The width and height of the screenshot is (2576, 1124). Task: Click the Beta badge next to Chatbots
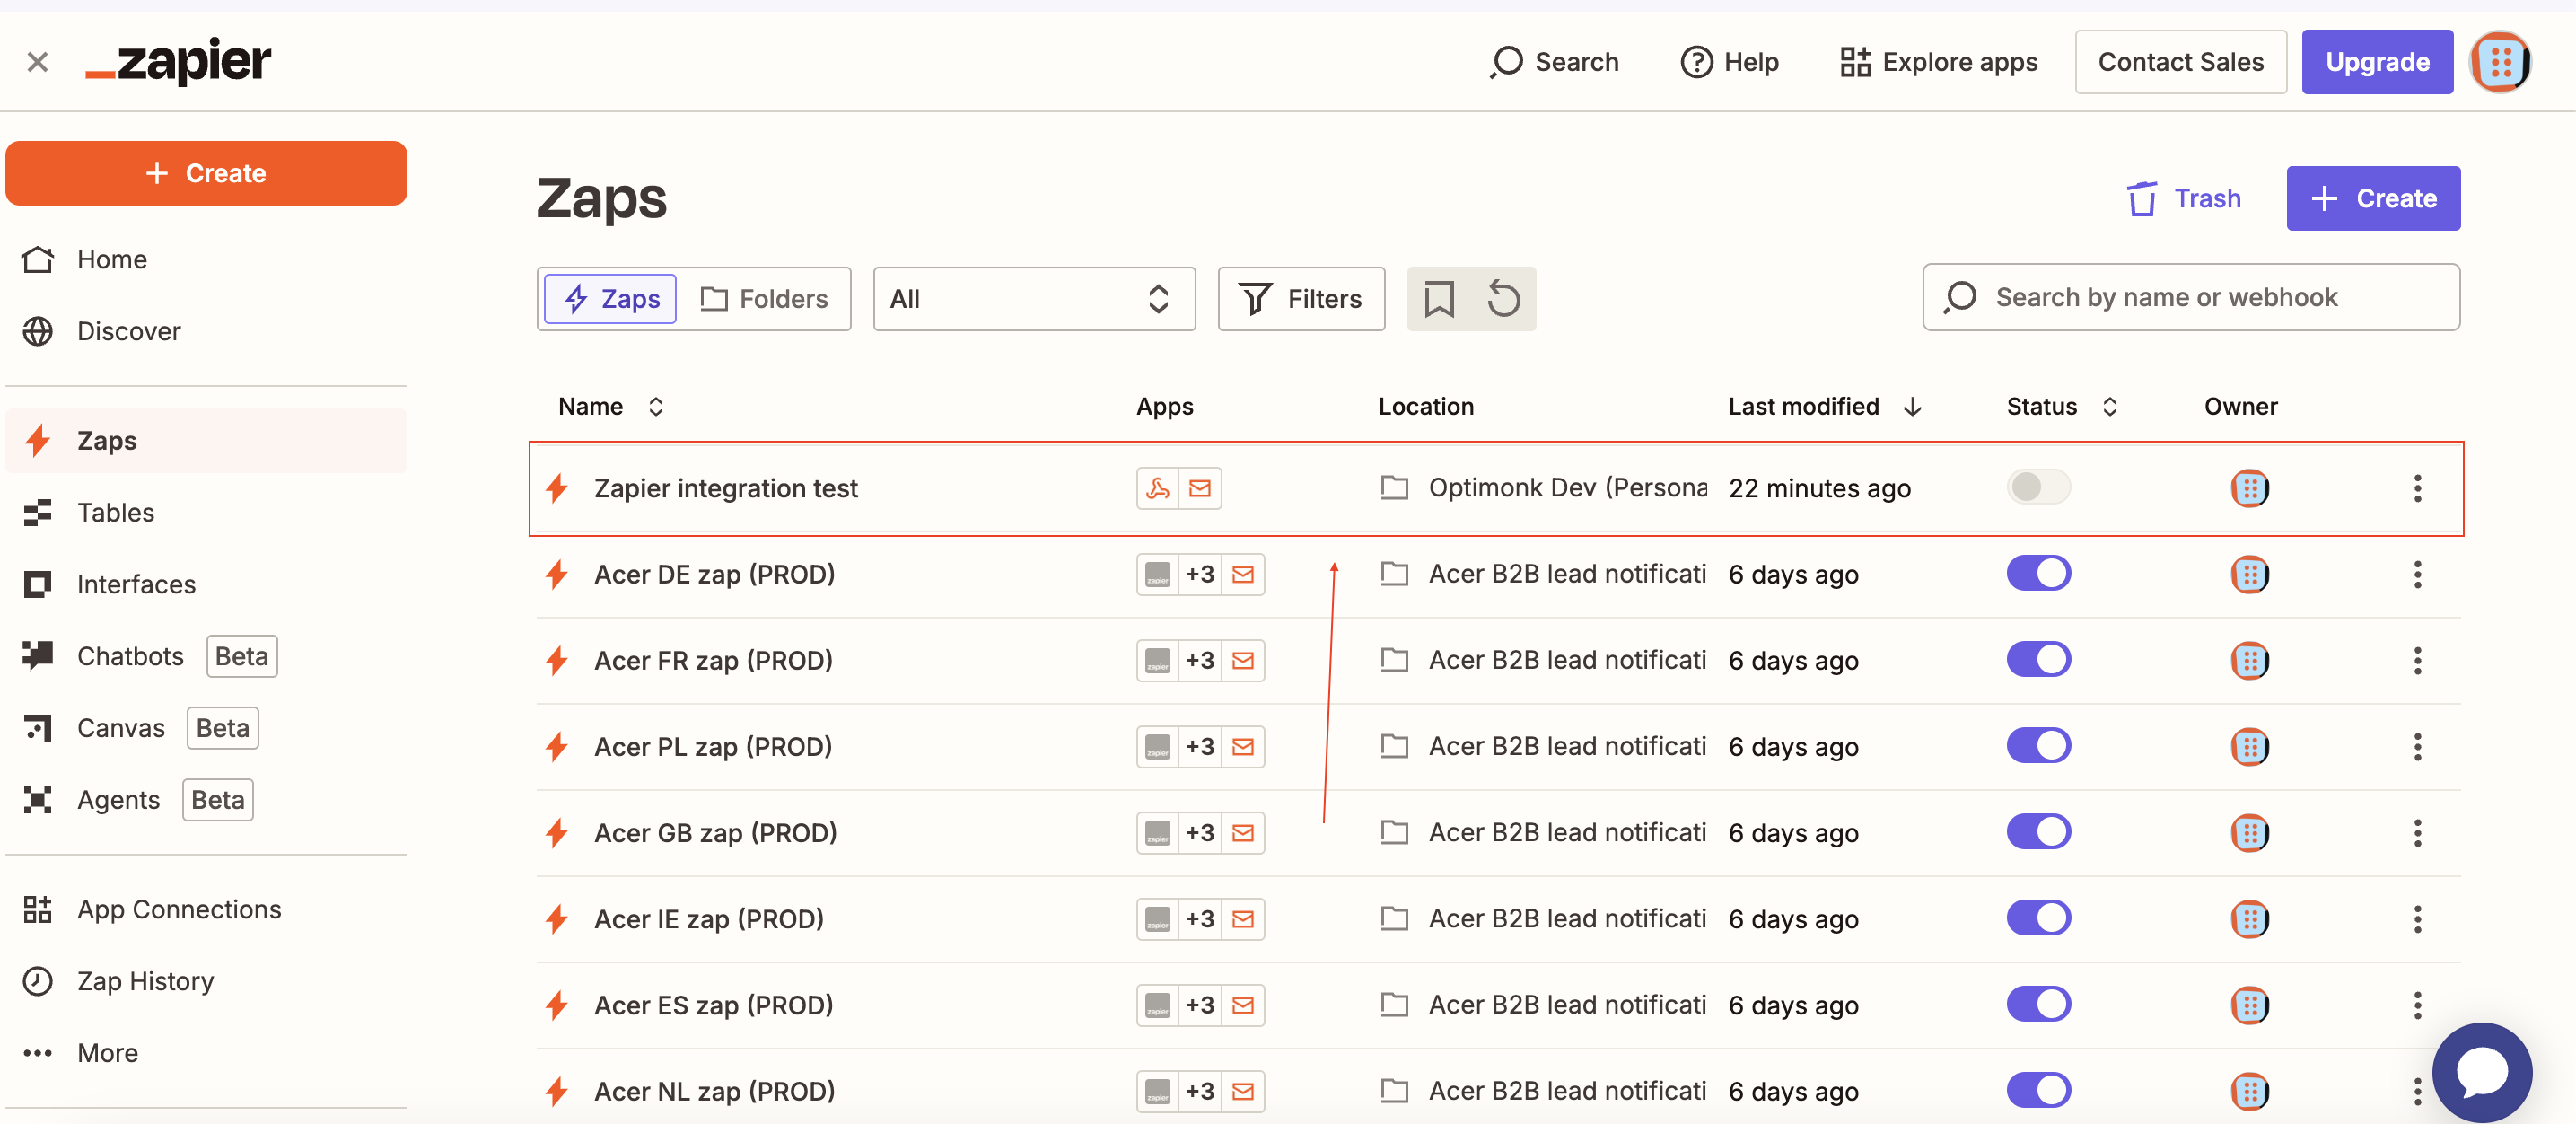[242, 656]
